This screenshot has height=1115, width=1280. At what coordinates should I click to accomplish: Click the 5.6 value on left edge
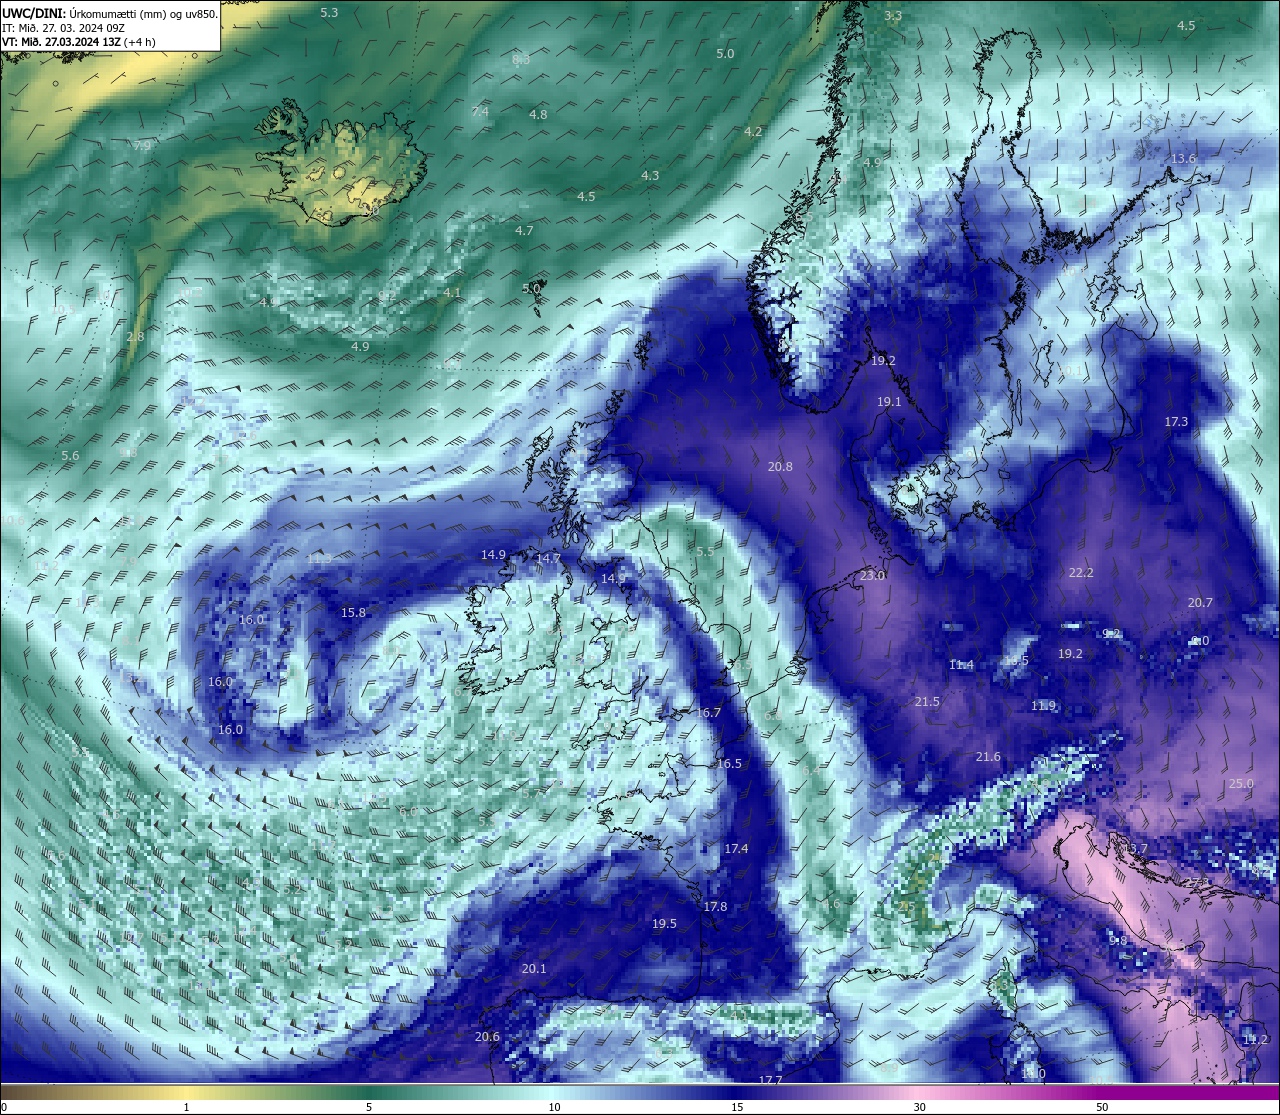point(70,456)
